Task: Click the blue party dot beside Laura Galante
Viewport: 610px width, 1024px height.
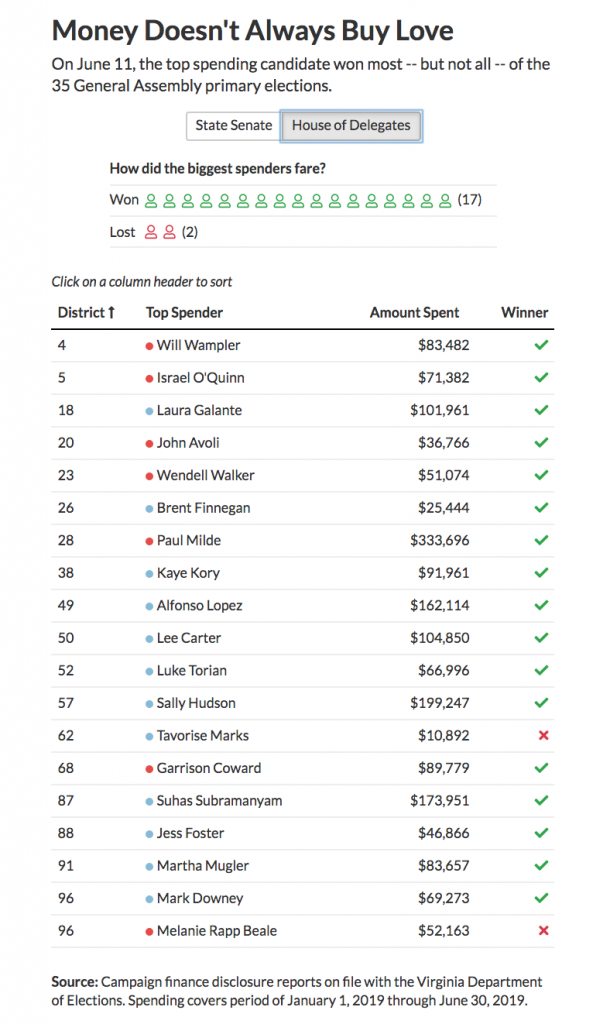Action: tap(149, 411)
